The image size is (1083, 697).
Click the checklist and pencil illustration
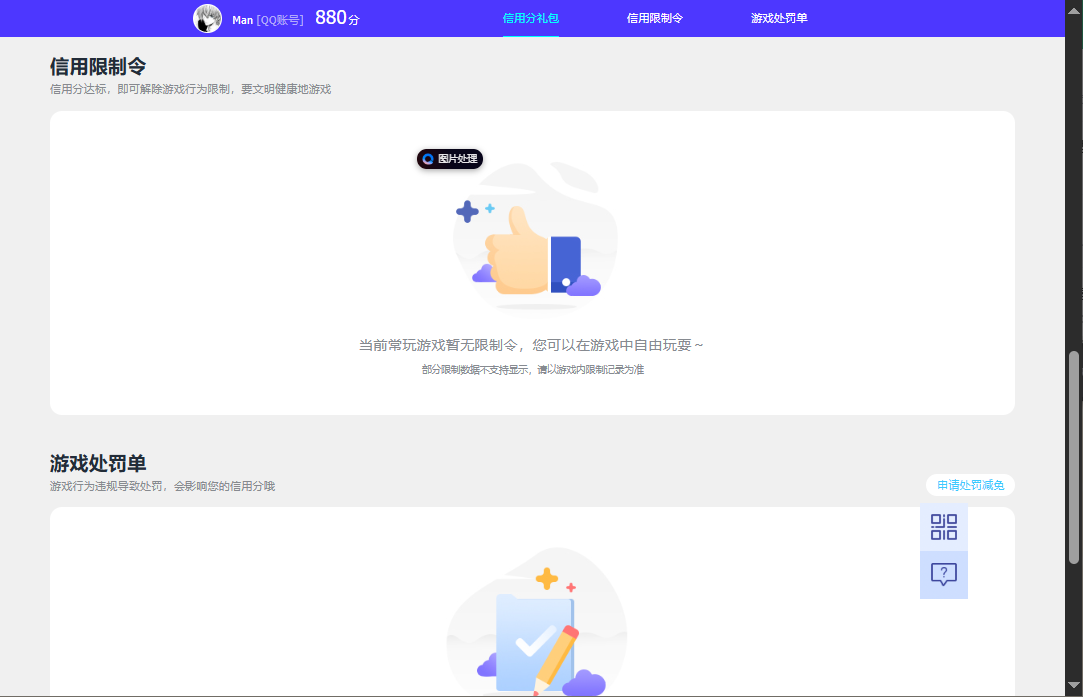click(x=537, y=622)
